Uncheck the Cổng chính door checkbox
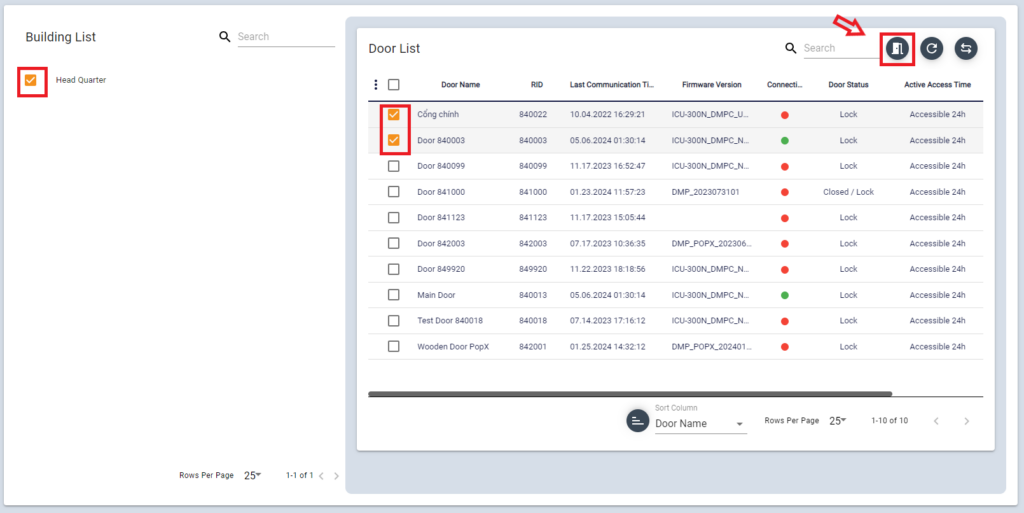Image resolution: width=1024 pixels, height=513 pixels. tap(394, 114)
